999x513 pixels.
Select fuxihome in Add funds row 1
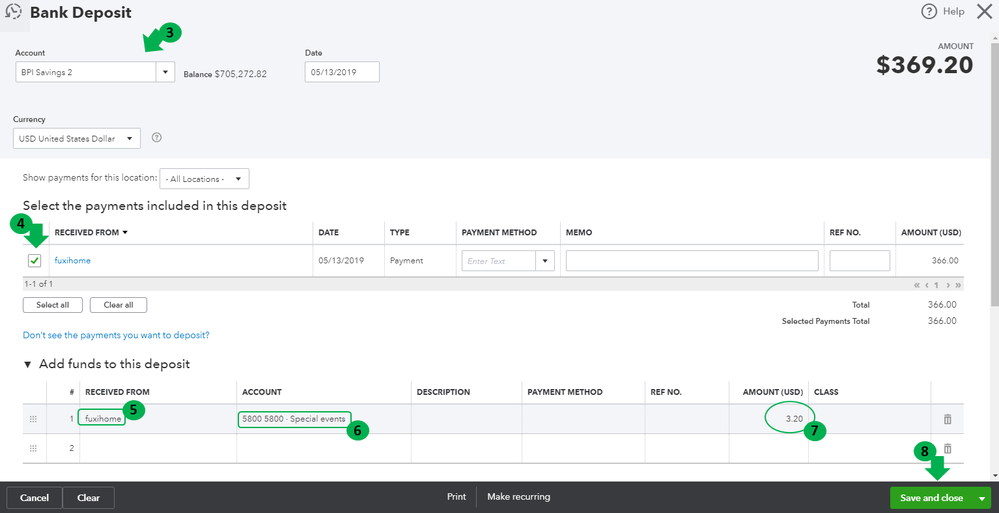pyautogui.click(x=102, y=419)
